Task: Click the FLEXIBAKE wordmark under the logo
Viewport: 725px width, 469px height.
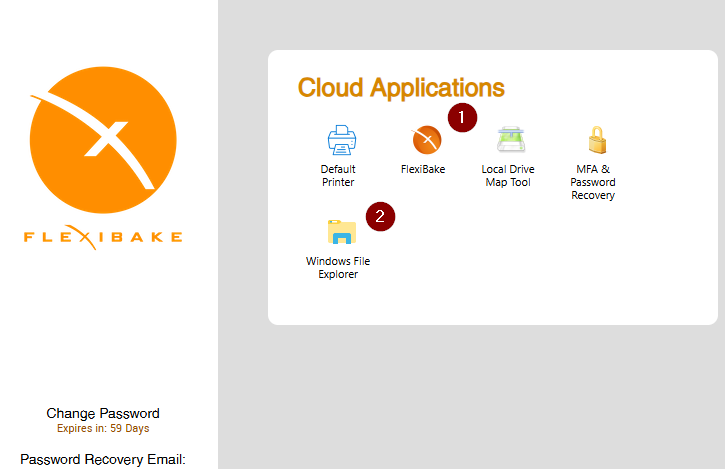Action: pos(103,237)
